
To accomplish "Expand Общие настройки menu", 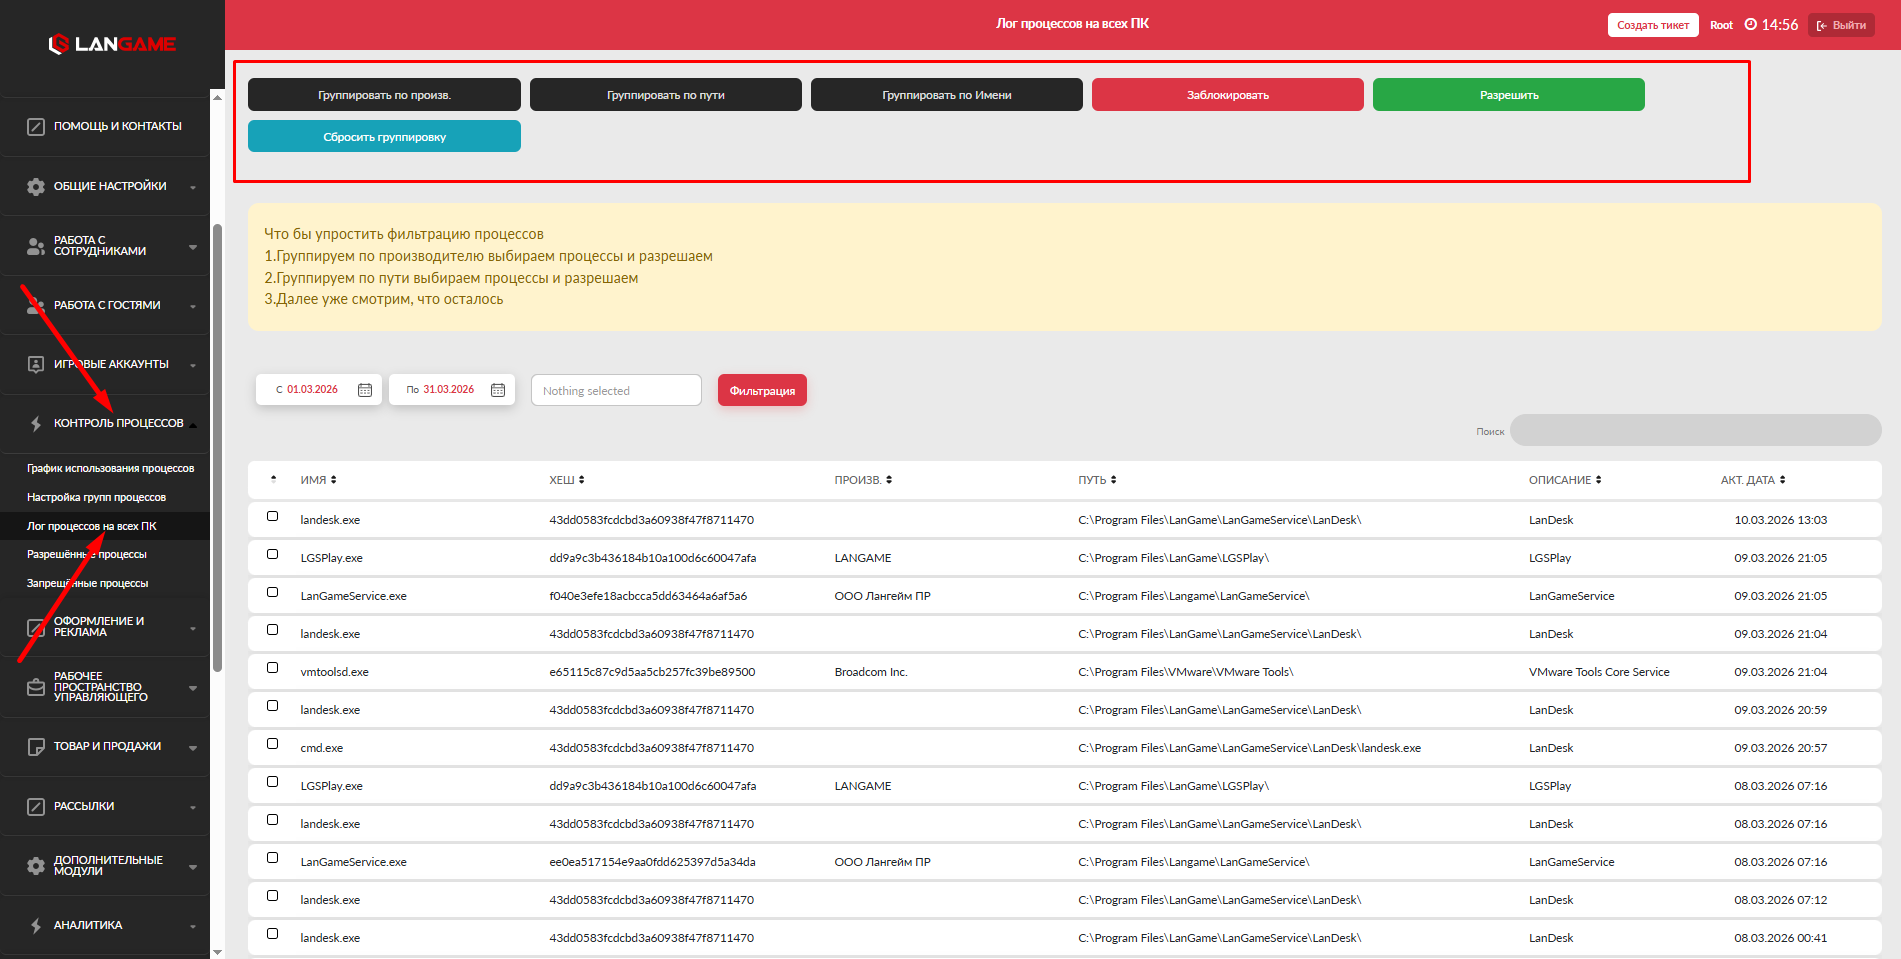I will [x=193, y=187].
